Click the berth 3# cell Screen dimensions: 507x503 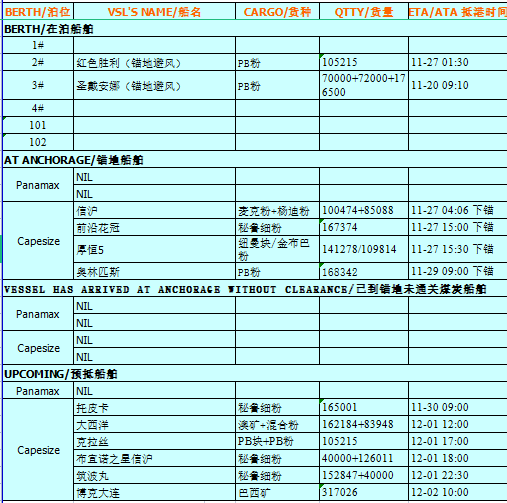38,85
